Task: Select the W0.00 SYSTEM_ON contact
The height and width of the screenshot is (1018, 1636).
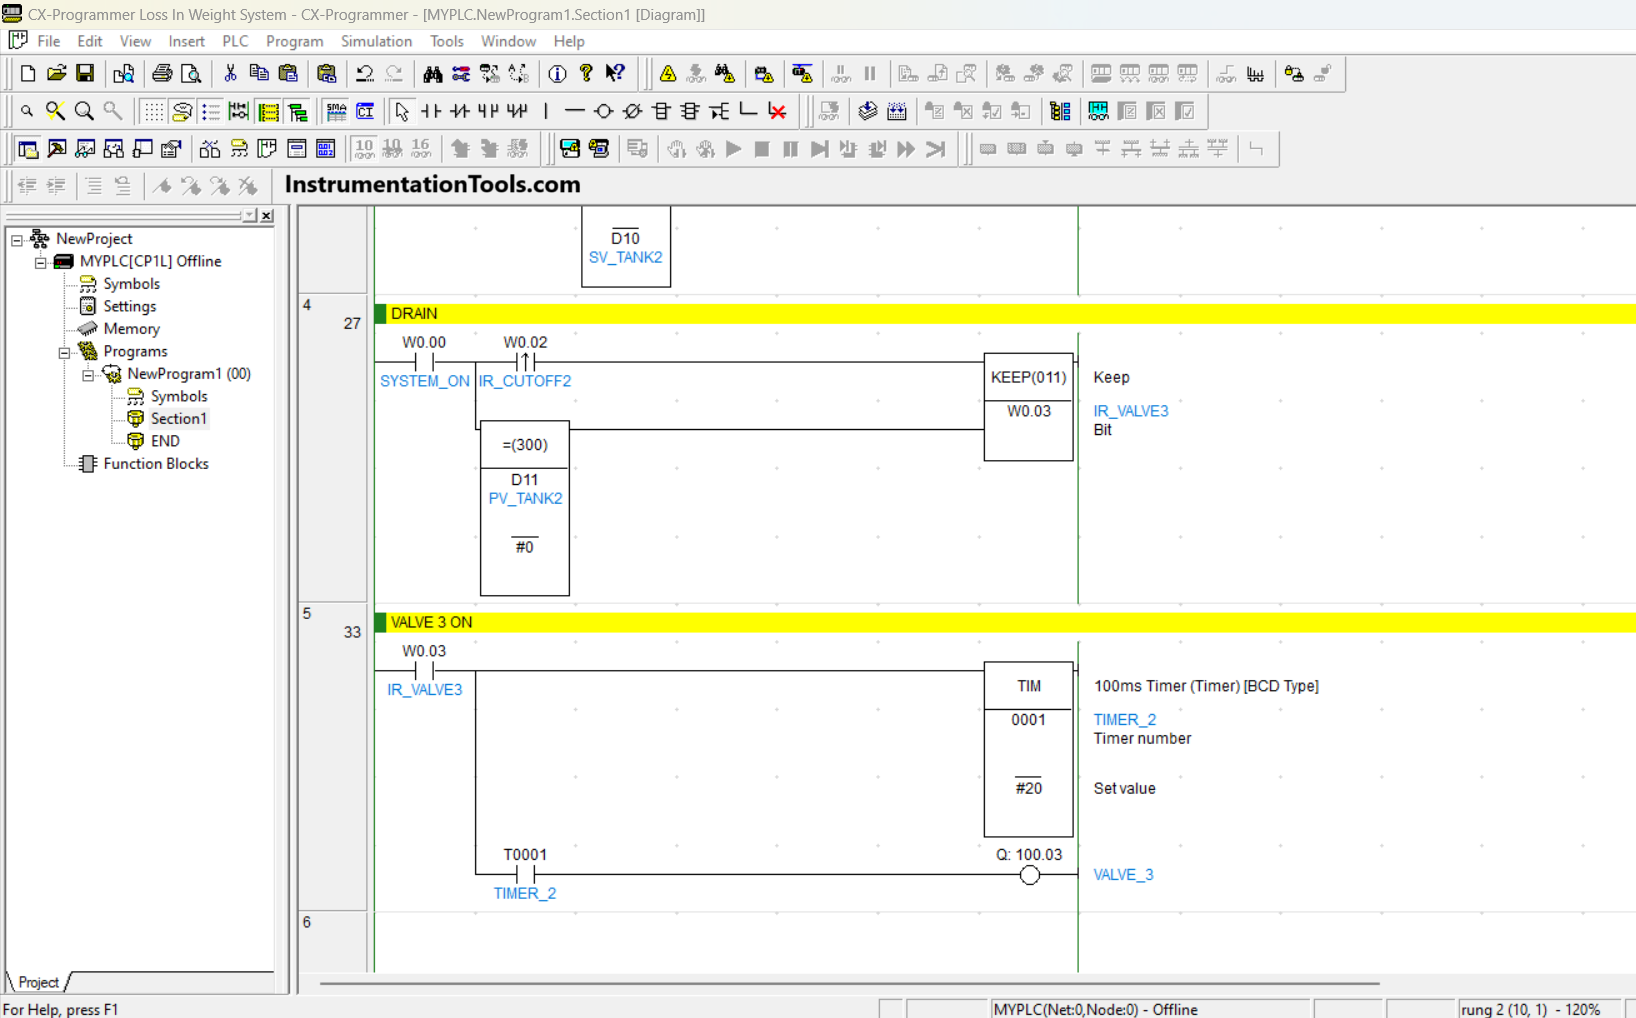Action: pyautogui.click(x=424, y=362)
